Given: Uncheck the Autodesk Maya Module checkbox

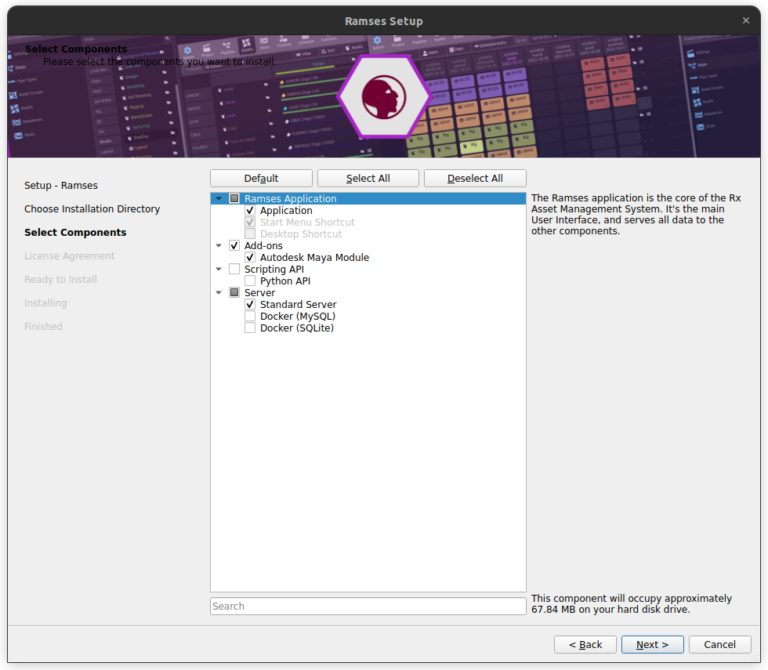Looking at the screenshot, I should click(250, 258).
